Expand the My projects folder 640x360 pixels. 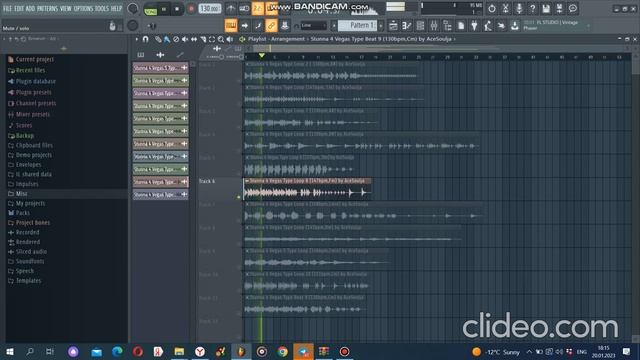[x=27, y=203]
